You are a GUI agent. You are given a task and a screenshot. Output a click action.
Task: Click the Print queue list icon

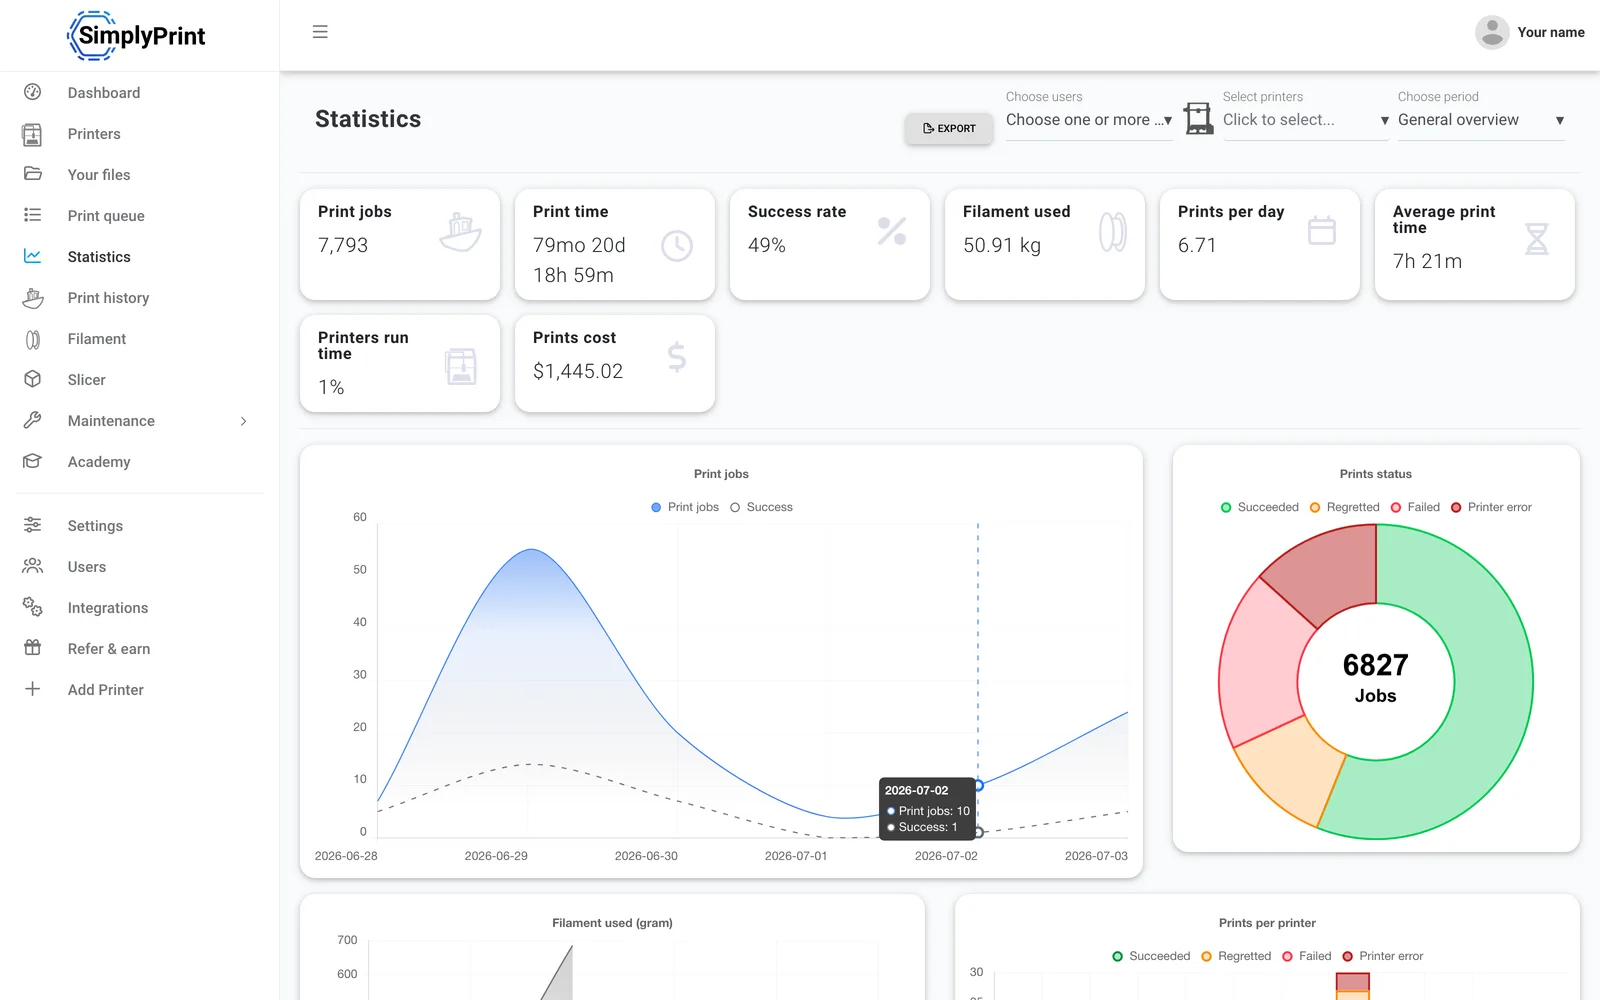tap(33, 215)
